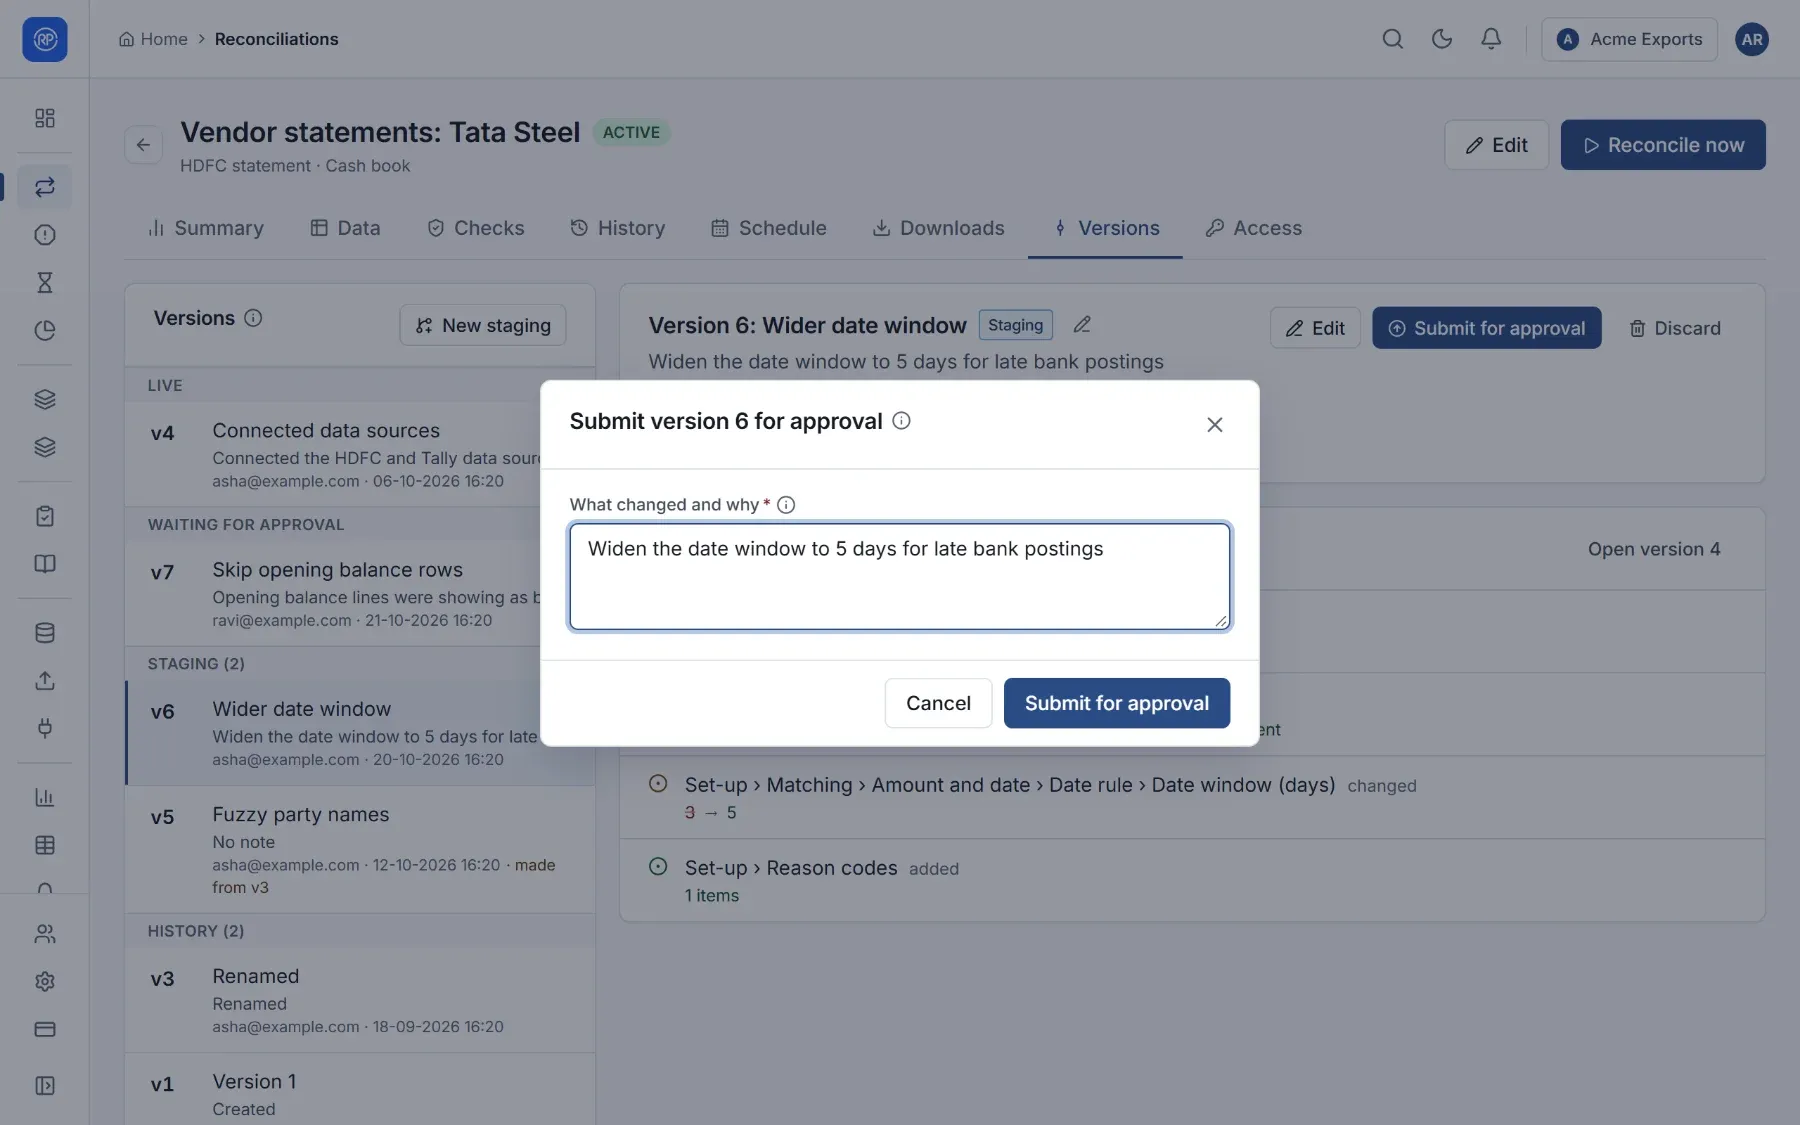
Task: Open the clipboard check icon in sidebar
Action: tap(44, 516)
